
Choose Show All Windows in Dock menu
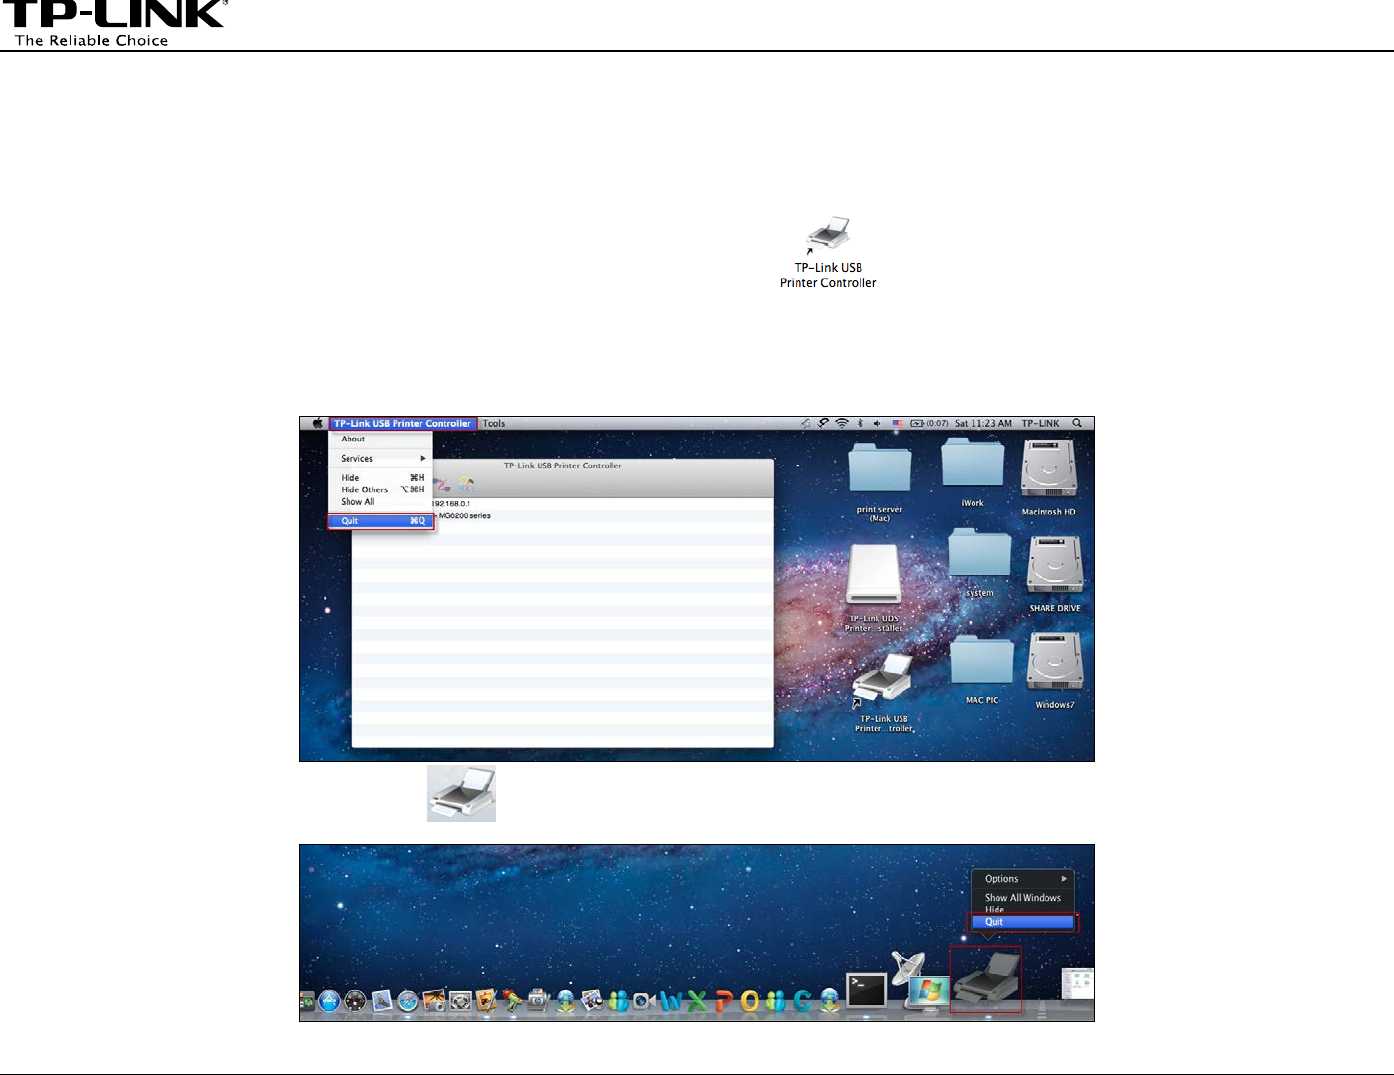[x=1023, y=898]
